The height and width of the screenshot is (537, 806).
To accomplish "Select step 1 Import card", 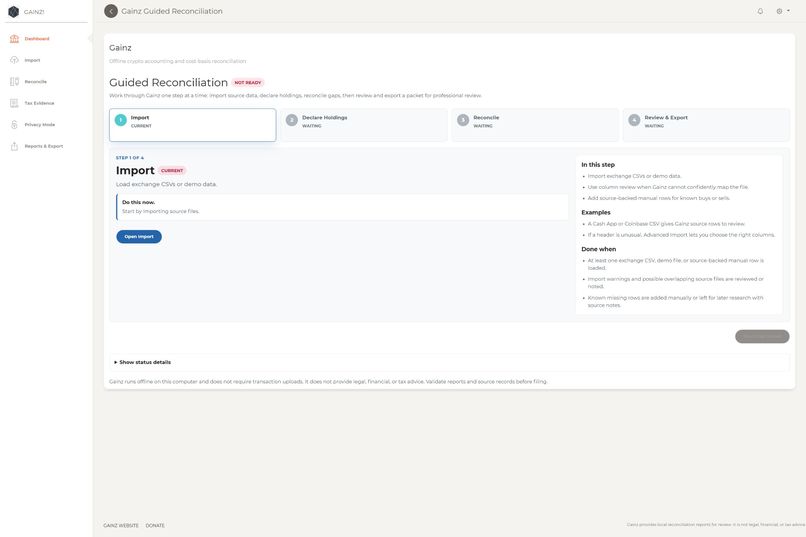I will [193, 125].
